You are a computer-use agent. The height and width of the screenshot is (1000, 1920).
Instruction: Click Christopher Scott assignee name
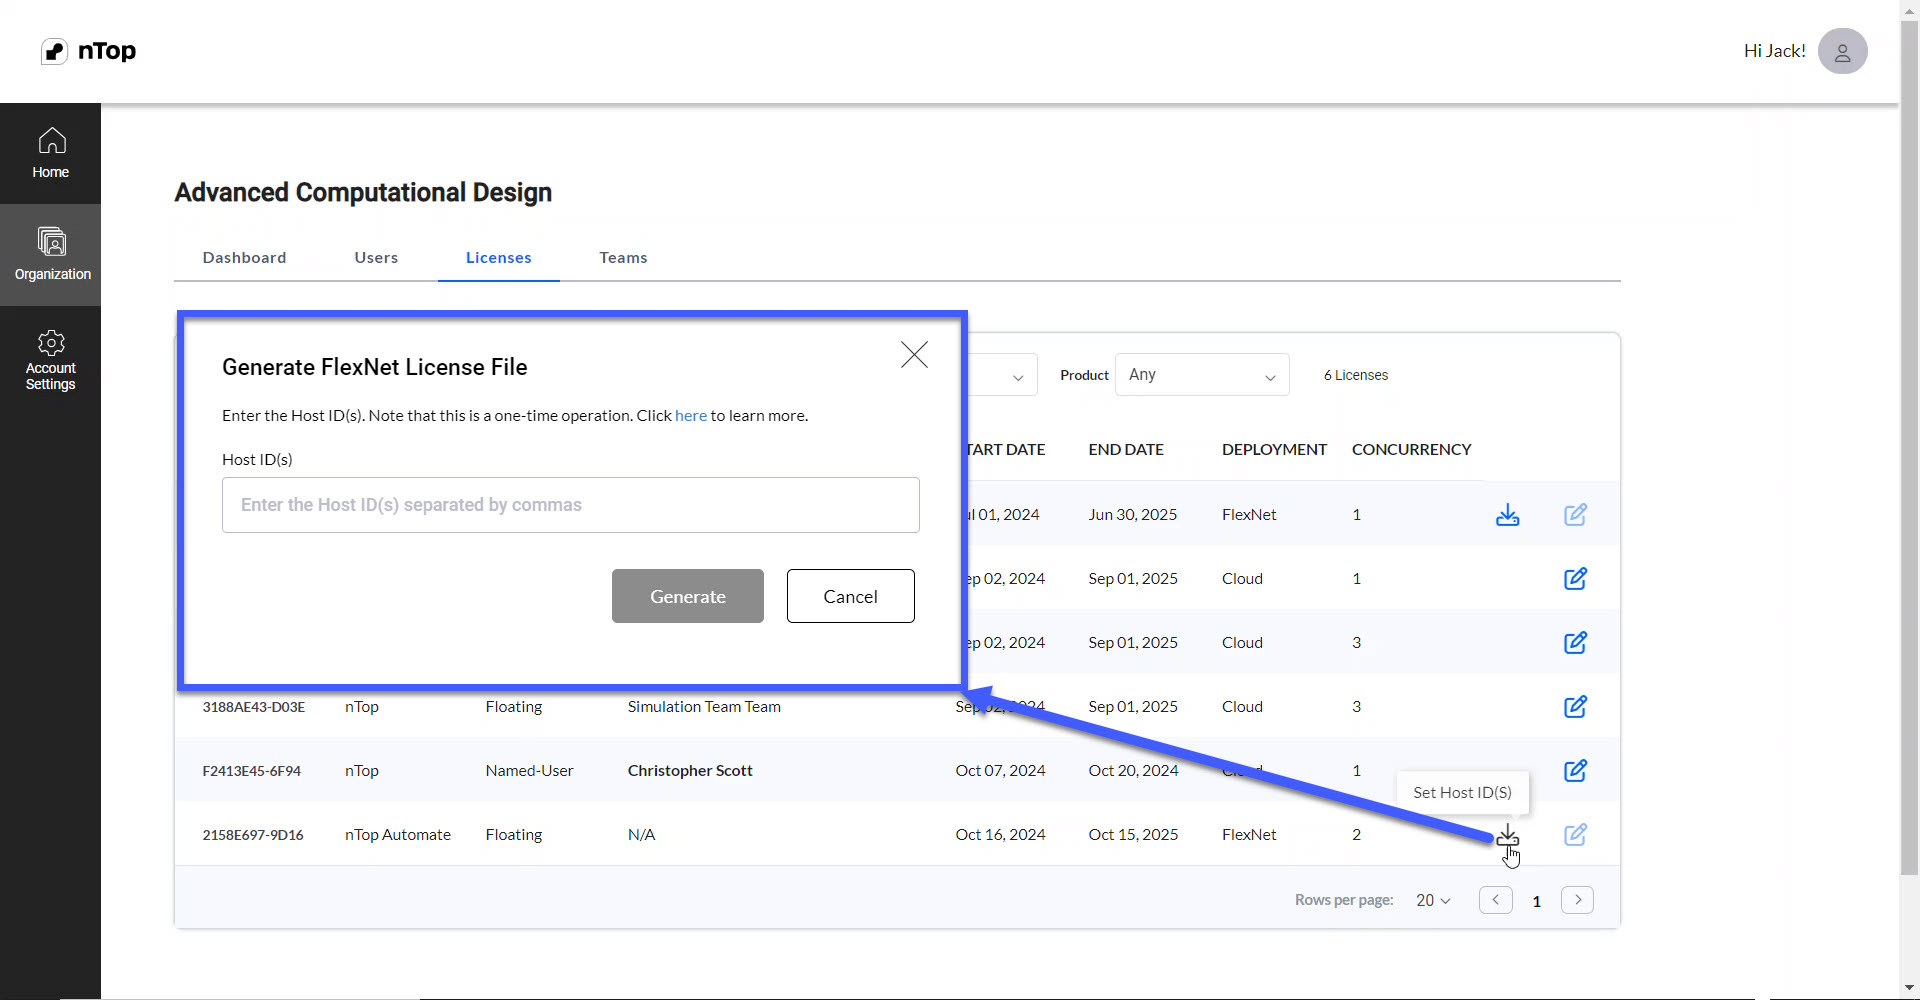[690, 771]
